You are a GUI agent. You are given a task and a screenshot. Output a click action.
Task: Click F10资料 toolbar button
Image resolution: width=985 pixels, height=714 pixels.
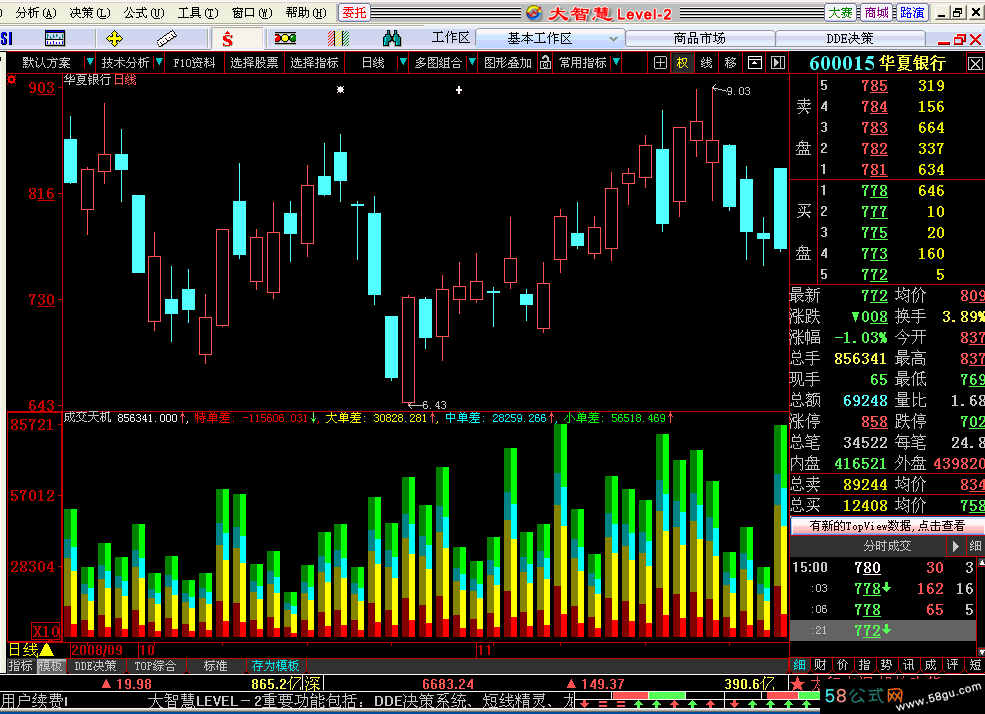point(194,62)
